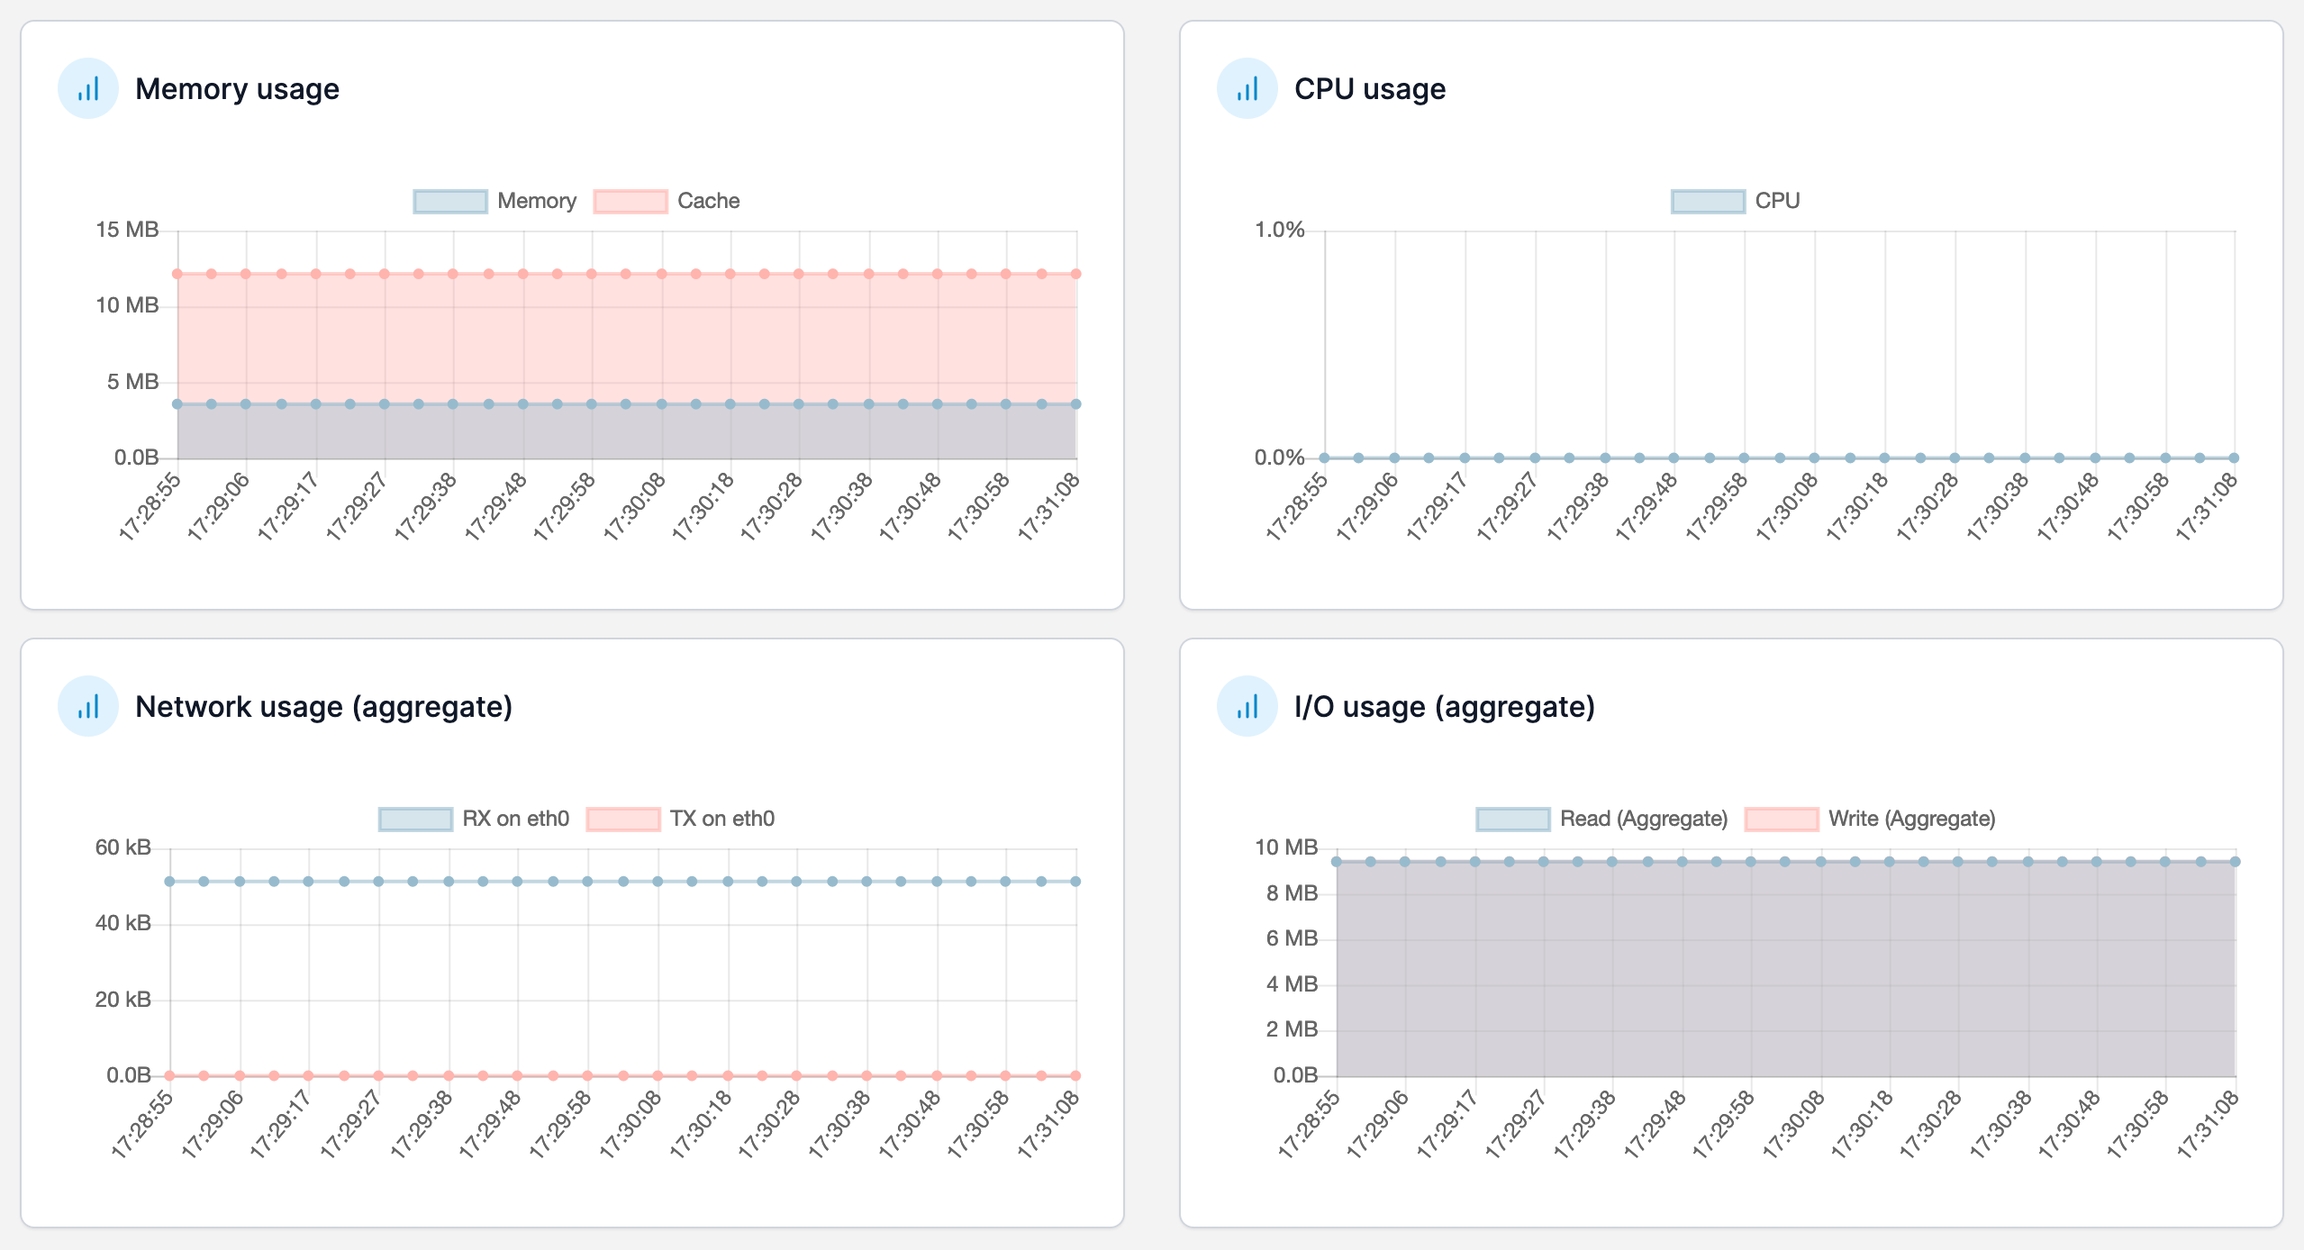Toggle the Memory legend swatch
This screenshot has width=2304, height=1250.
[450, 201]
